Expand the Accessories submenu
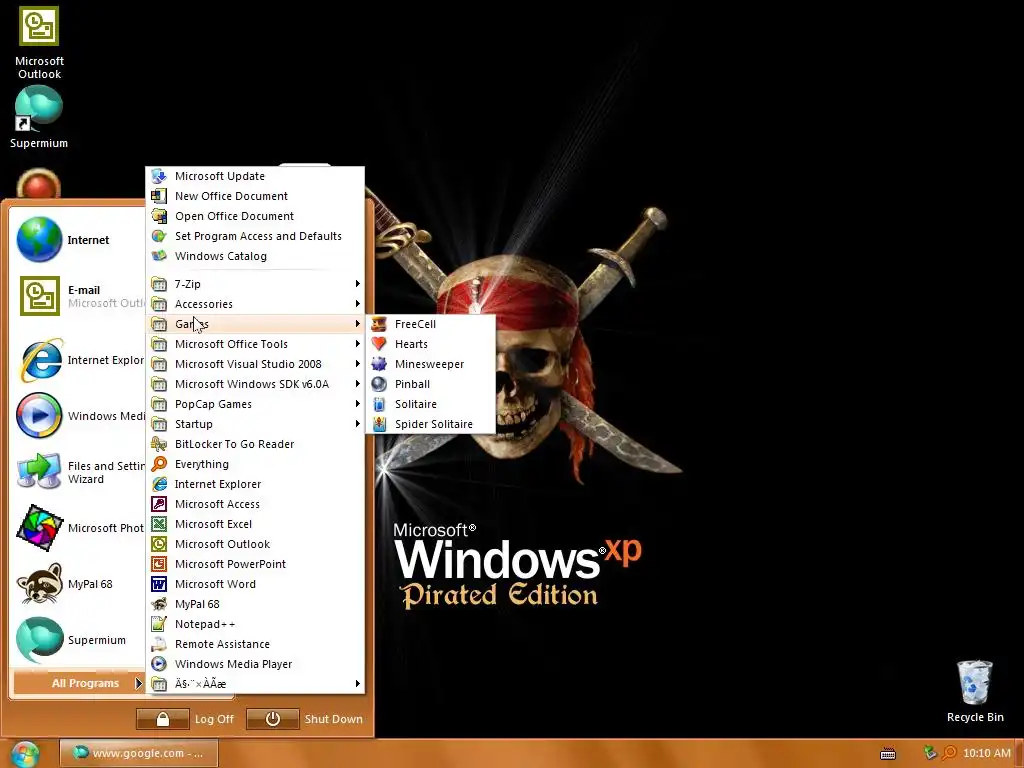1024x768 pixels. click(255, 304)
